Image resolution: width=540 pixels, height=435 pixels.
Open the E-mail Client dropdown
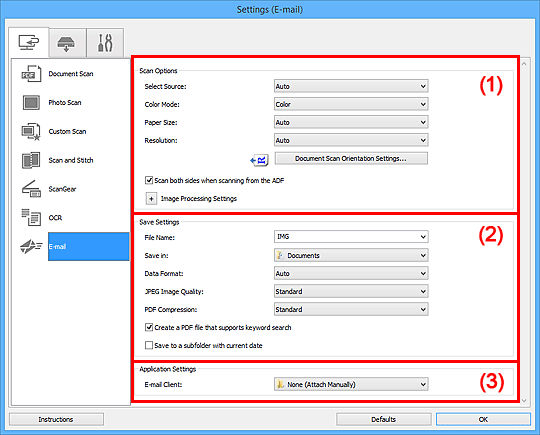351,384
